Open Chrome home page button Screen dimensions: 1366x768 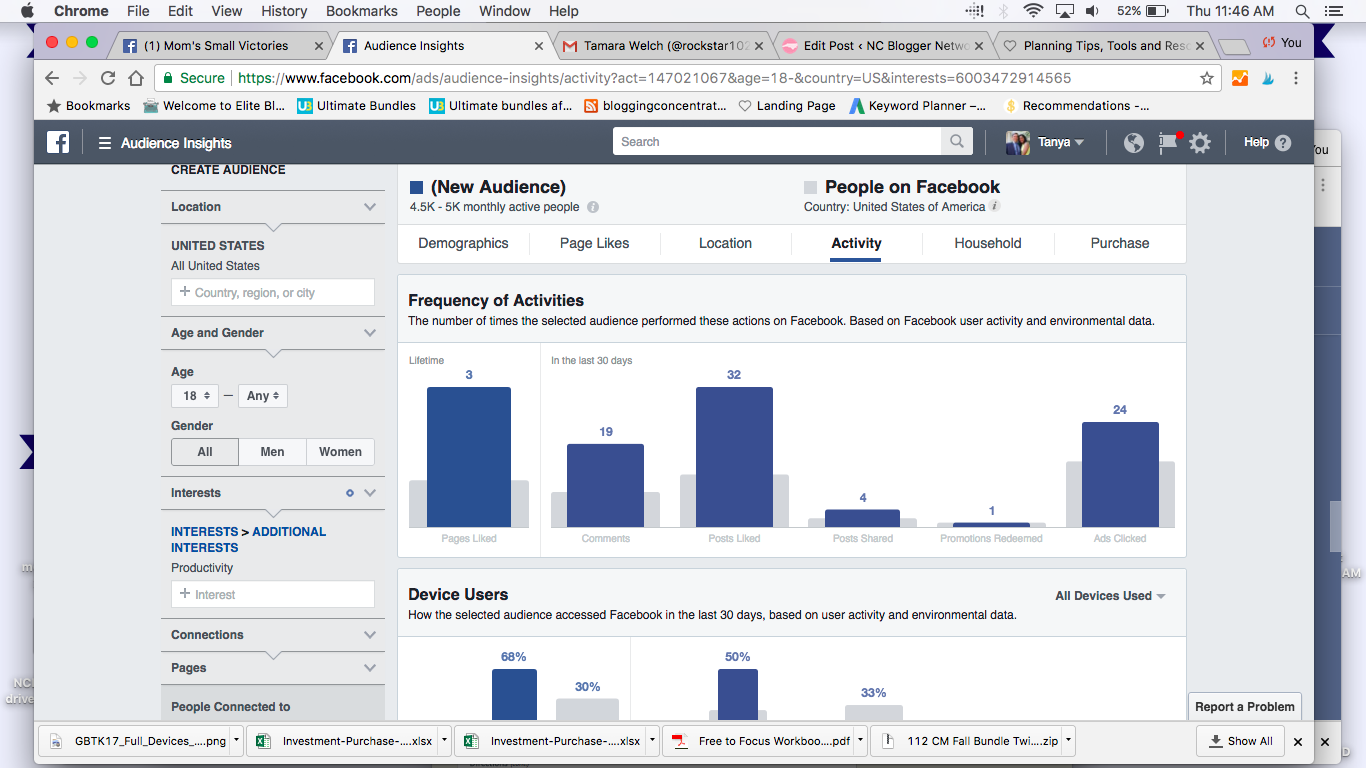(x=136, y=78)
